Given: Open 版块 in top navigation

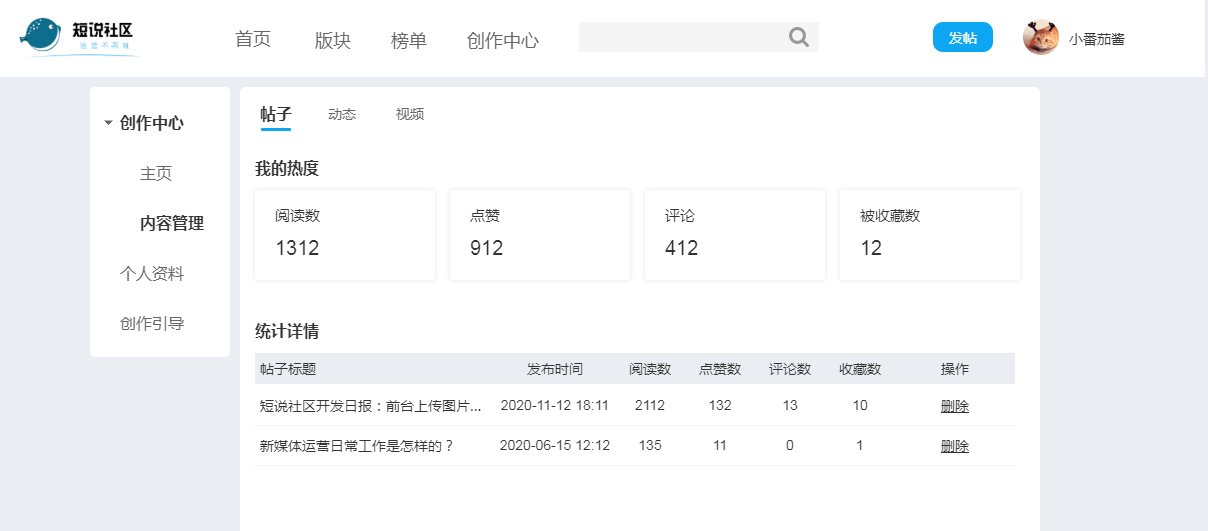Looking at the screenshot, I should click(x=332, y=40).
